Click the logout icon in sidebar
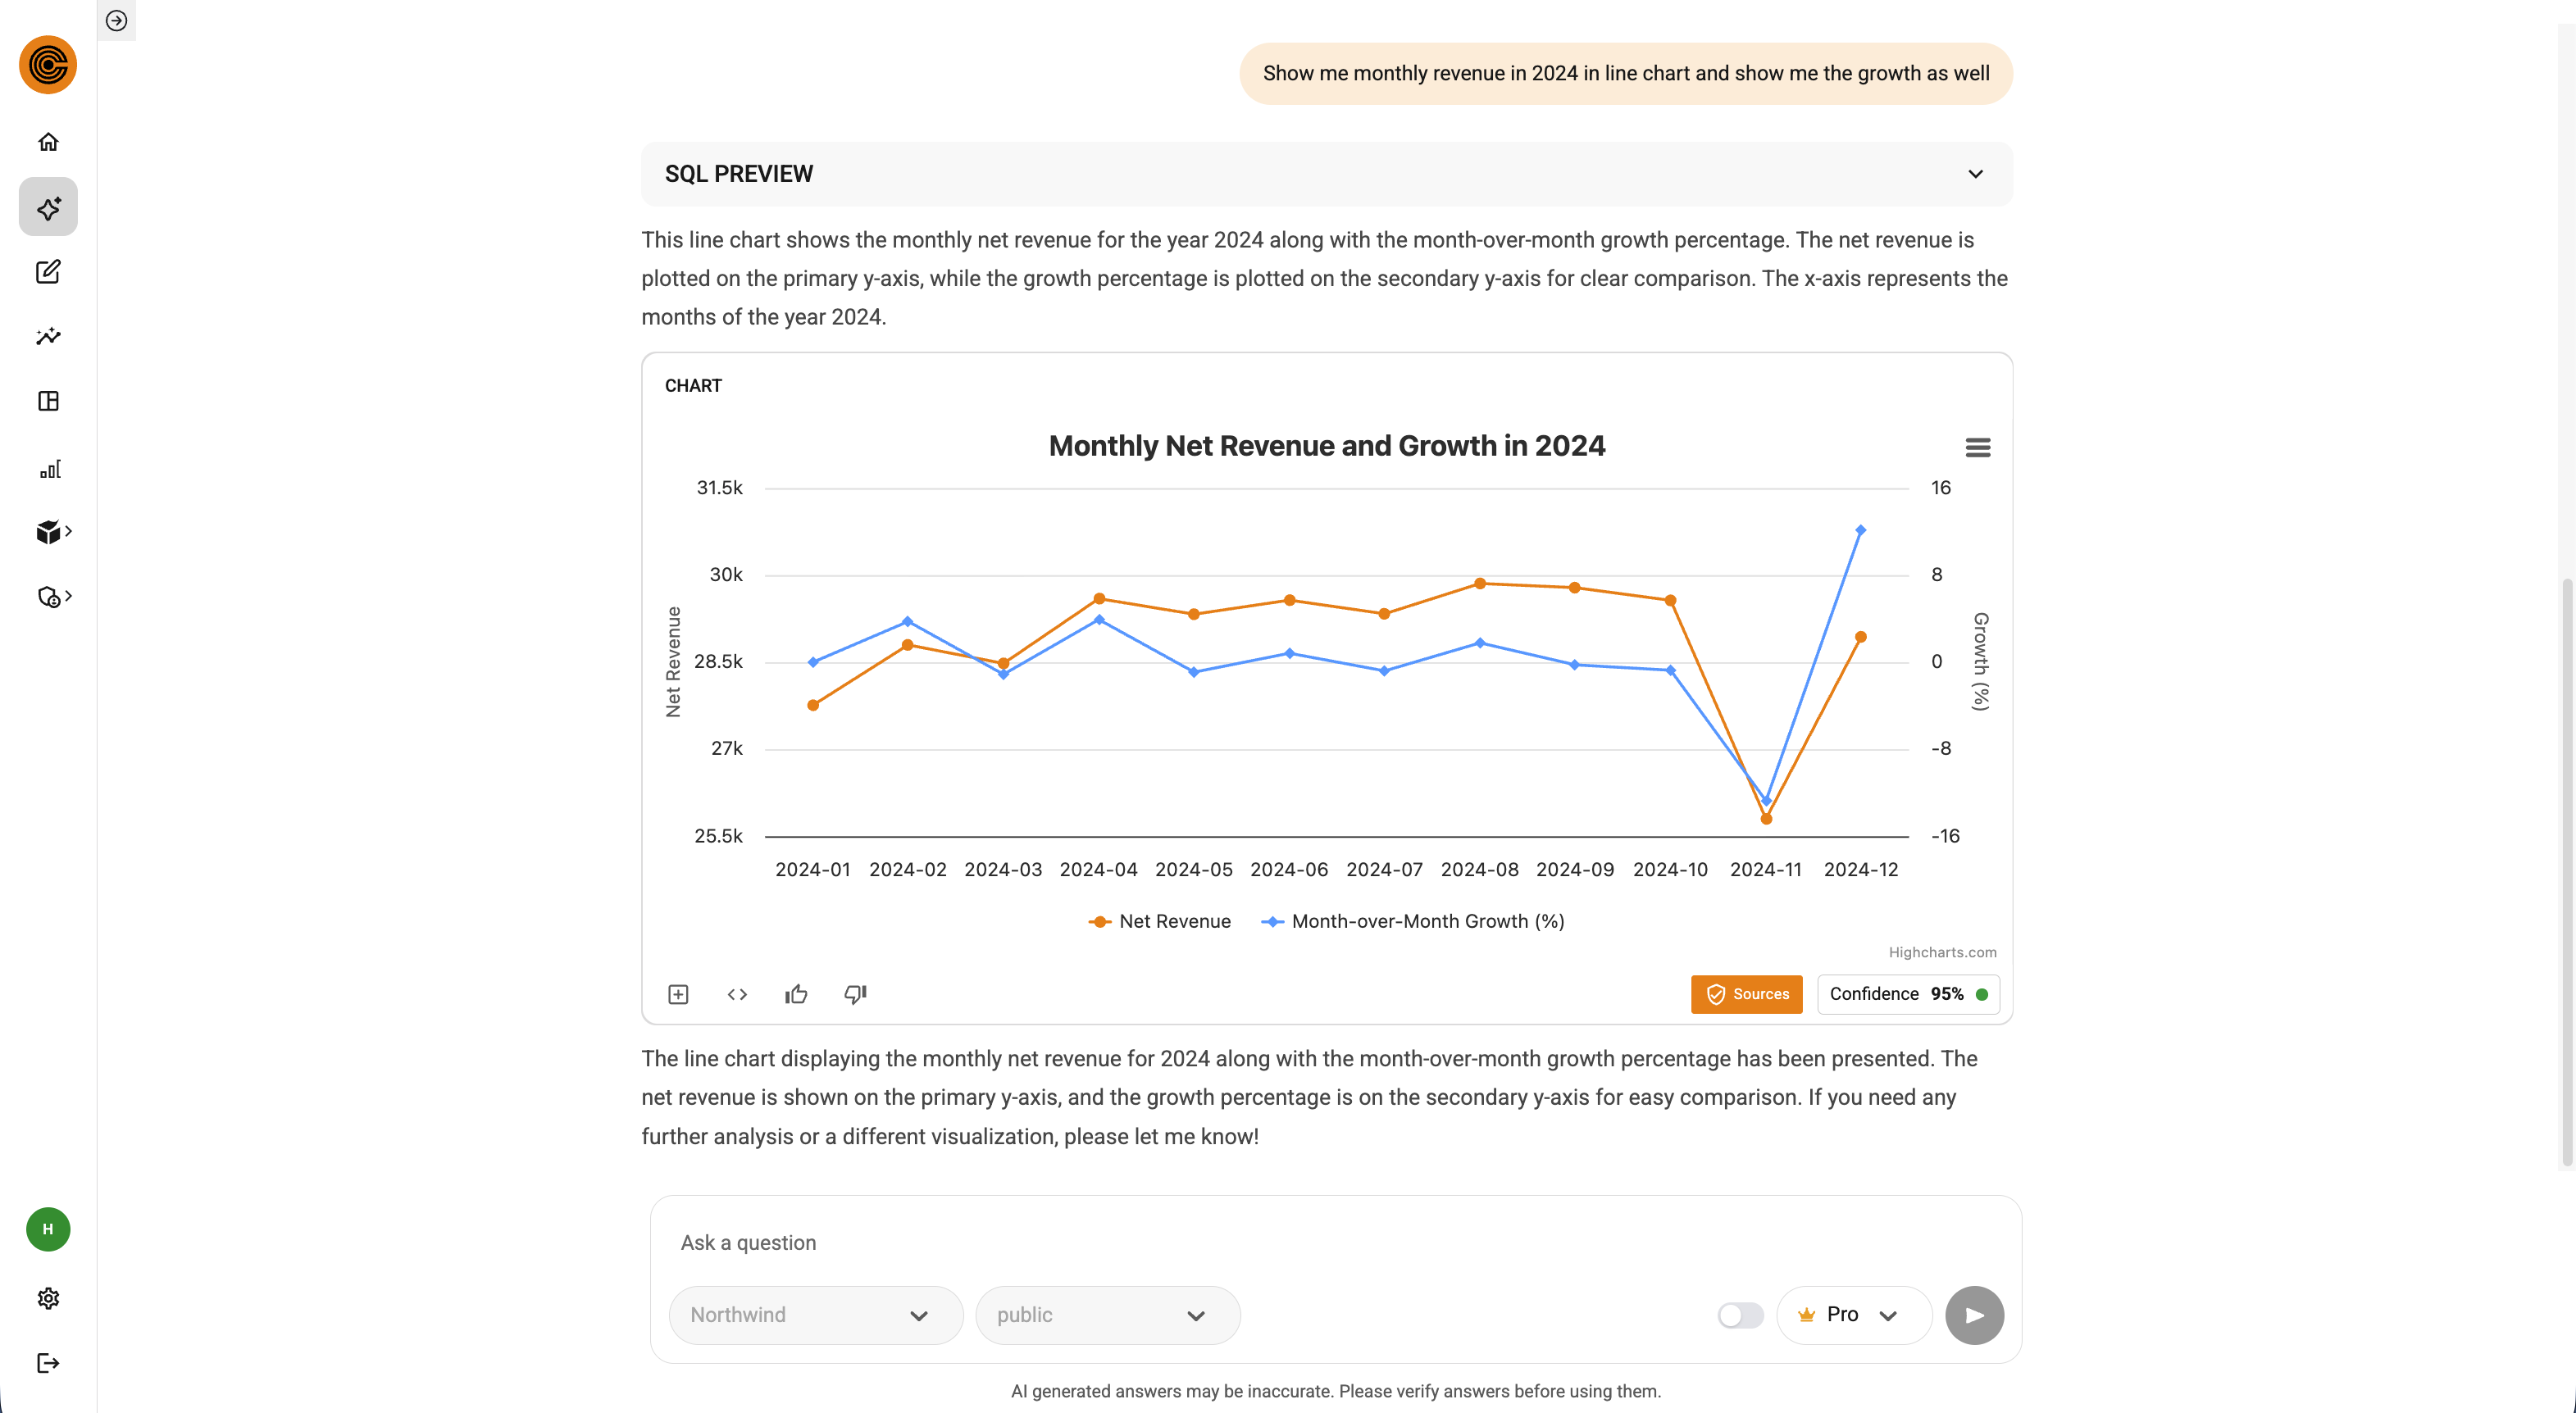The image size is (2576, 1413). (x=48, y=1363)
